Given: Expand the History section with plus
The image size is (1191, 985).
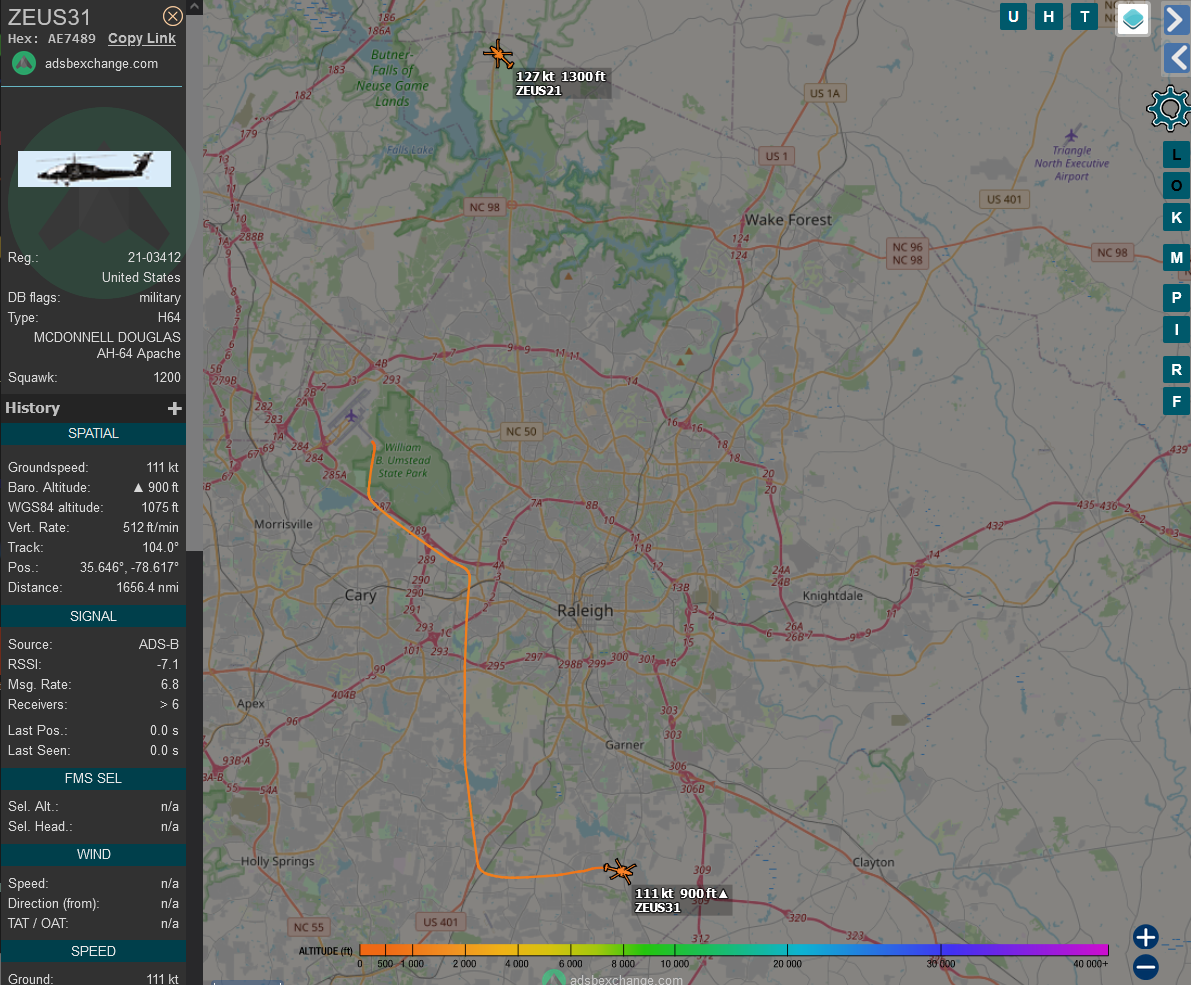Looking at the screenshot, I should click(x=175, y=409).
